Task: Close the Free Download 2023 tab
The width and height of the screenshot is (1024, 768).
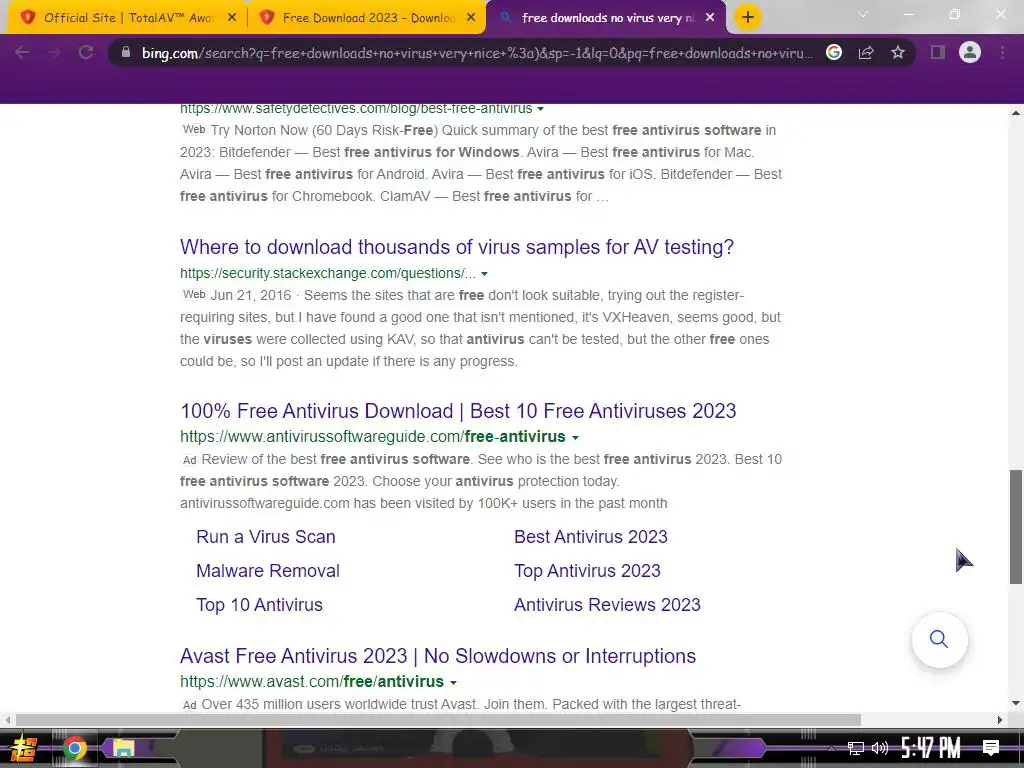Action: [x=471, y=18]
